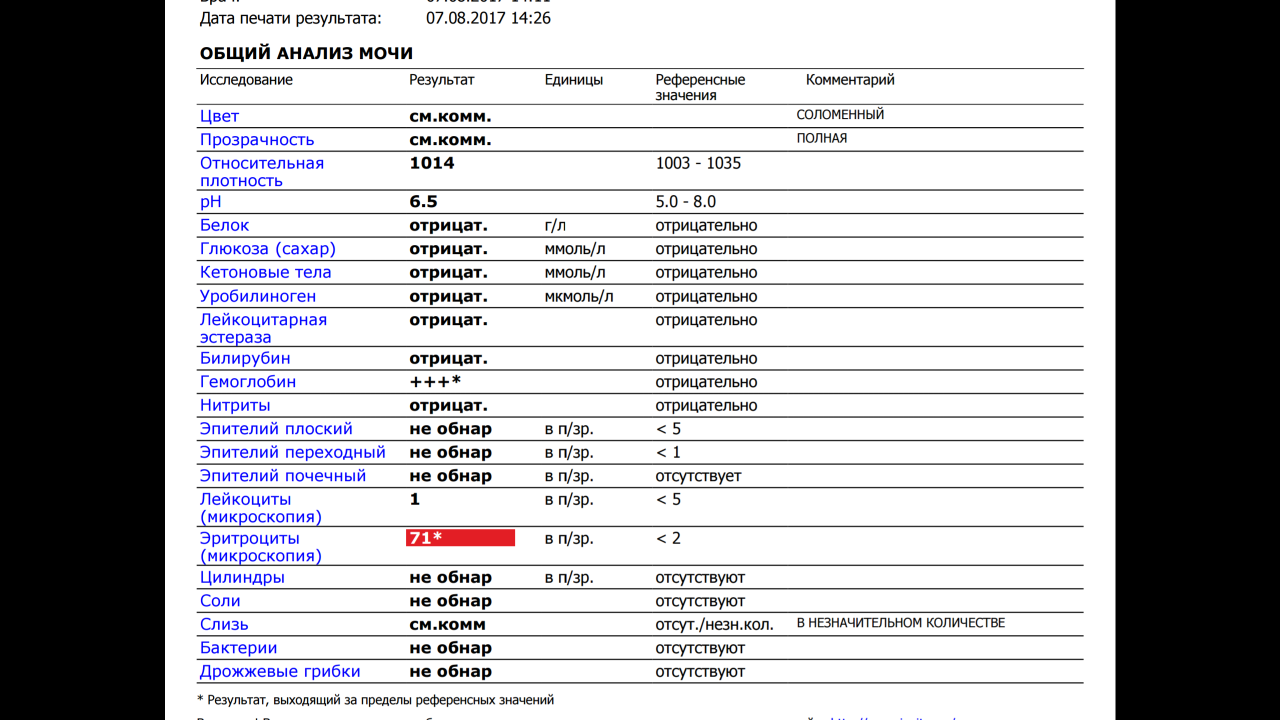Click the Лейкоциты result value 1
This screenshot has width=1280, height=720.
(415, 499)
